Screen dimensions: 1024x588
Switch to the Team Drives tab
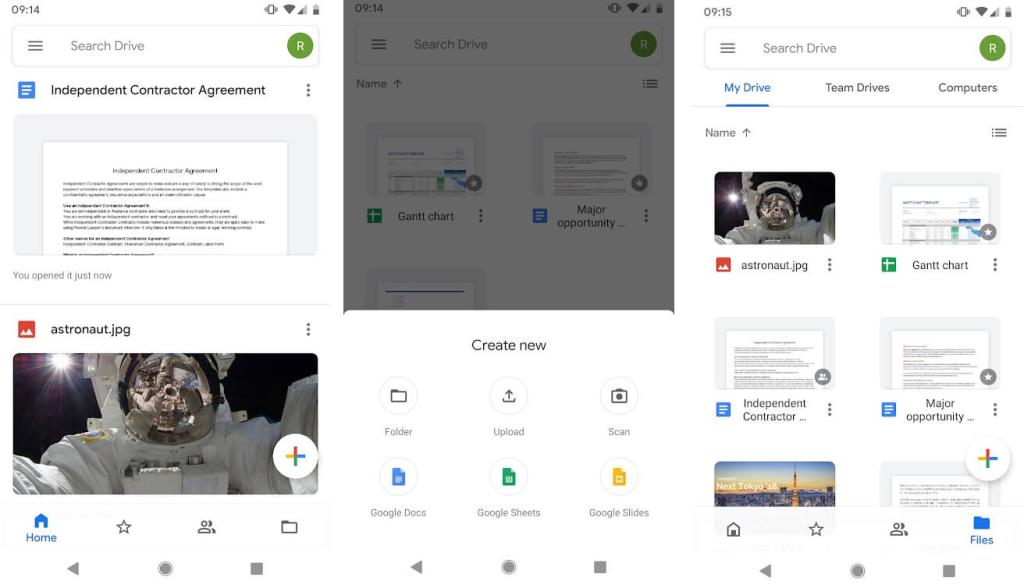pyautogui.click(x=857, y=88)
